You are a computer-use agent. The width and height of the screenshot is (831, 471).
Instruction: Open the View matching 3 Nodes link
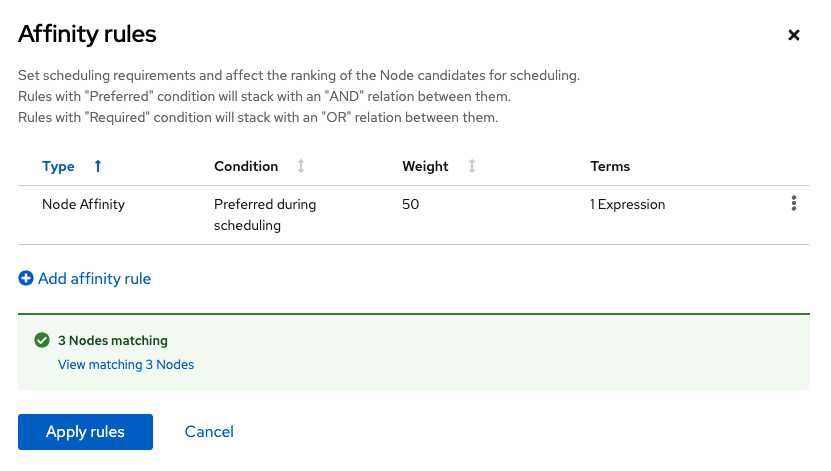pyautogui.click(x=126, y=365)
